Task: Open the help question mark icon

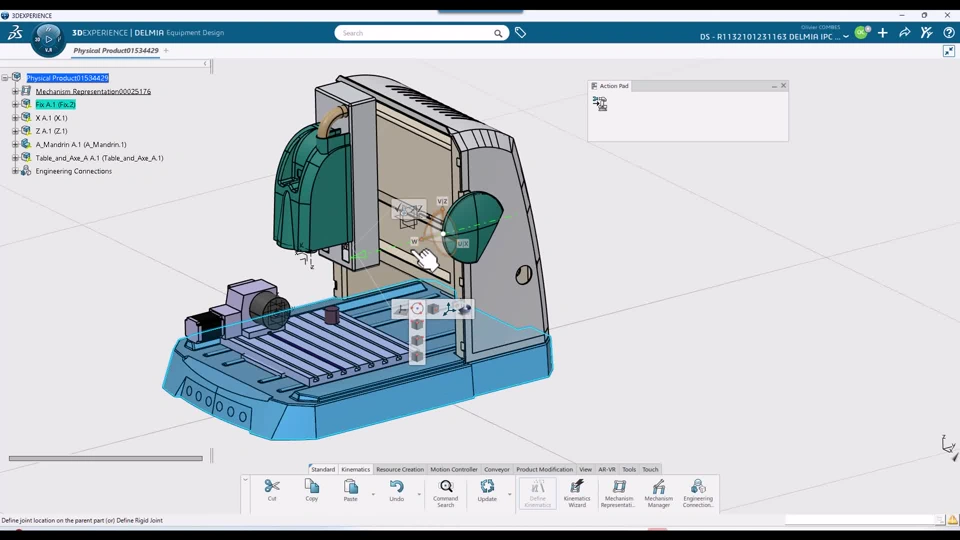Action: point(949,33)
